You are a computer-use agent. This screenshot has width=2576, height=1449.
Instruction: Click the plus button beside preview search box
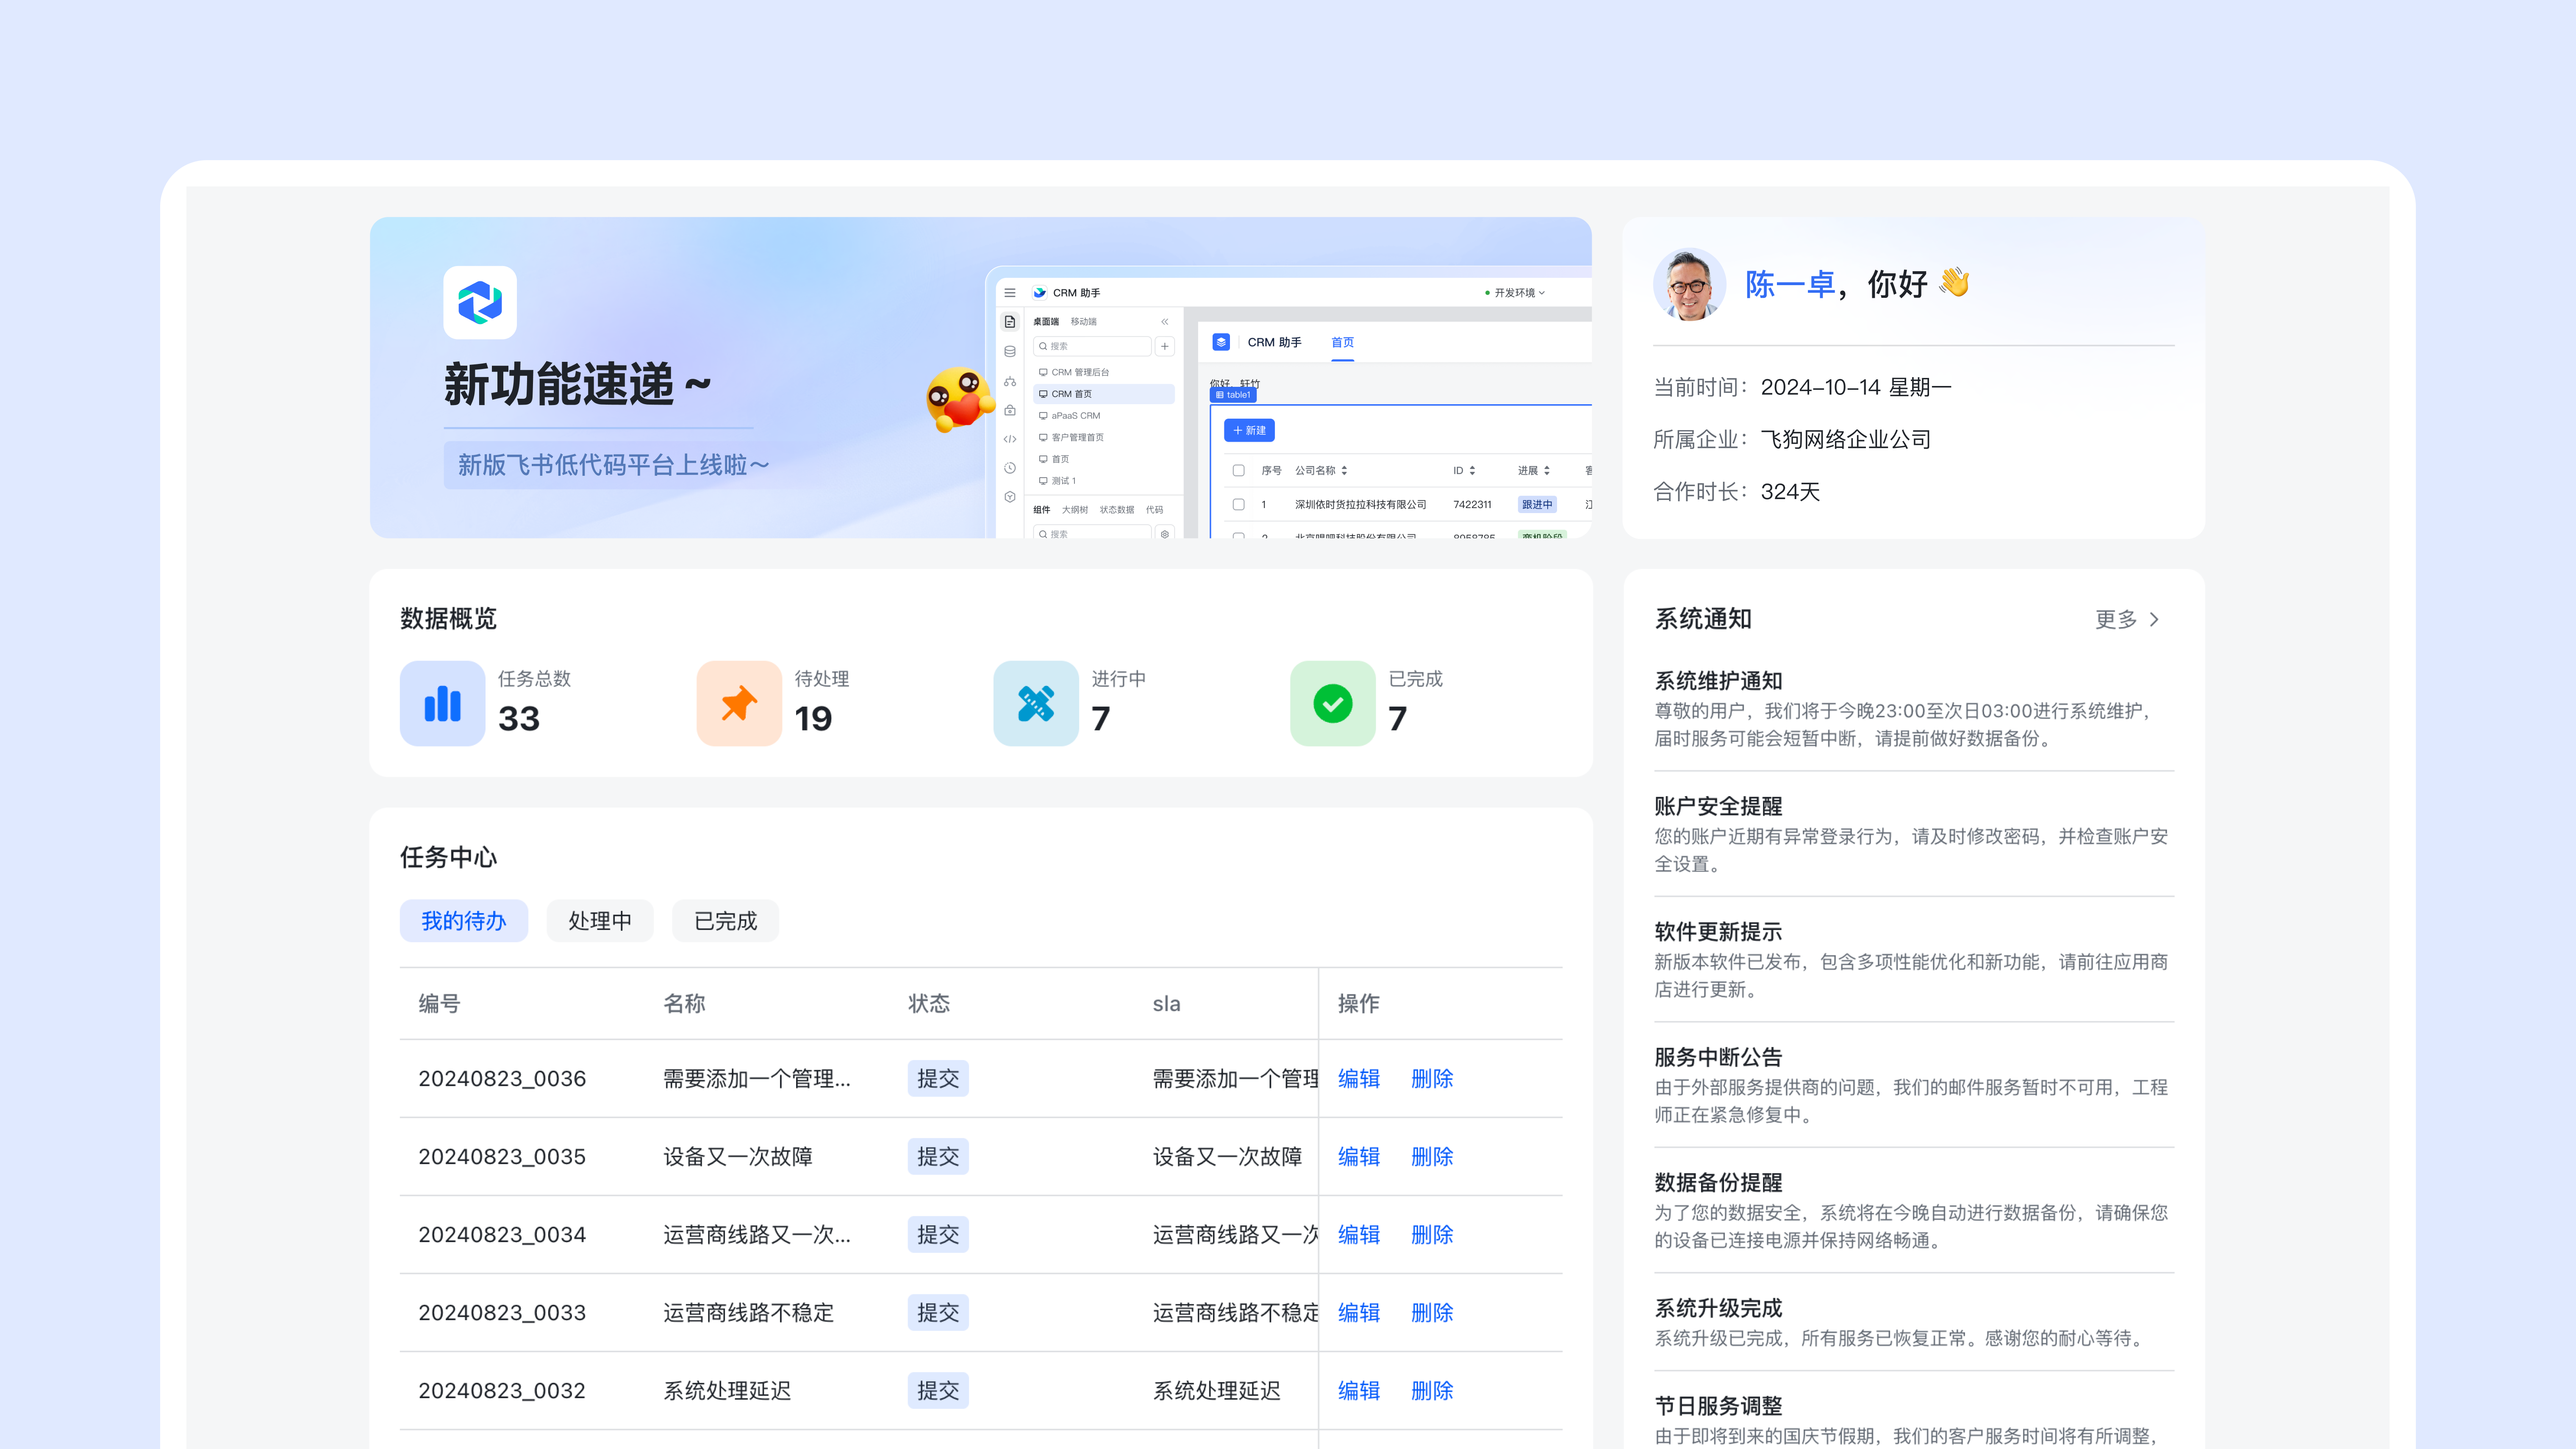1165,346
